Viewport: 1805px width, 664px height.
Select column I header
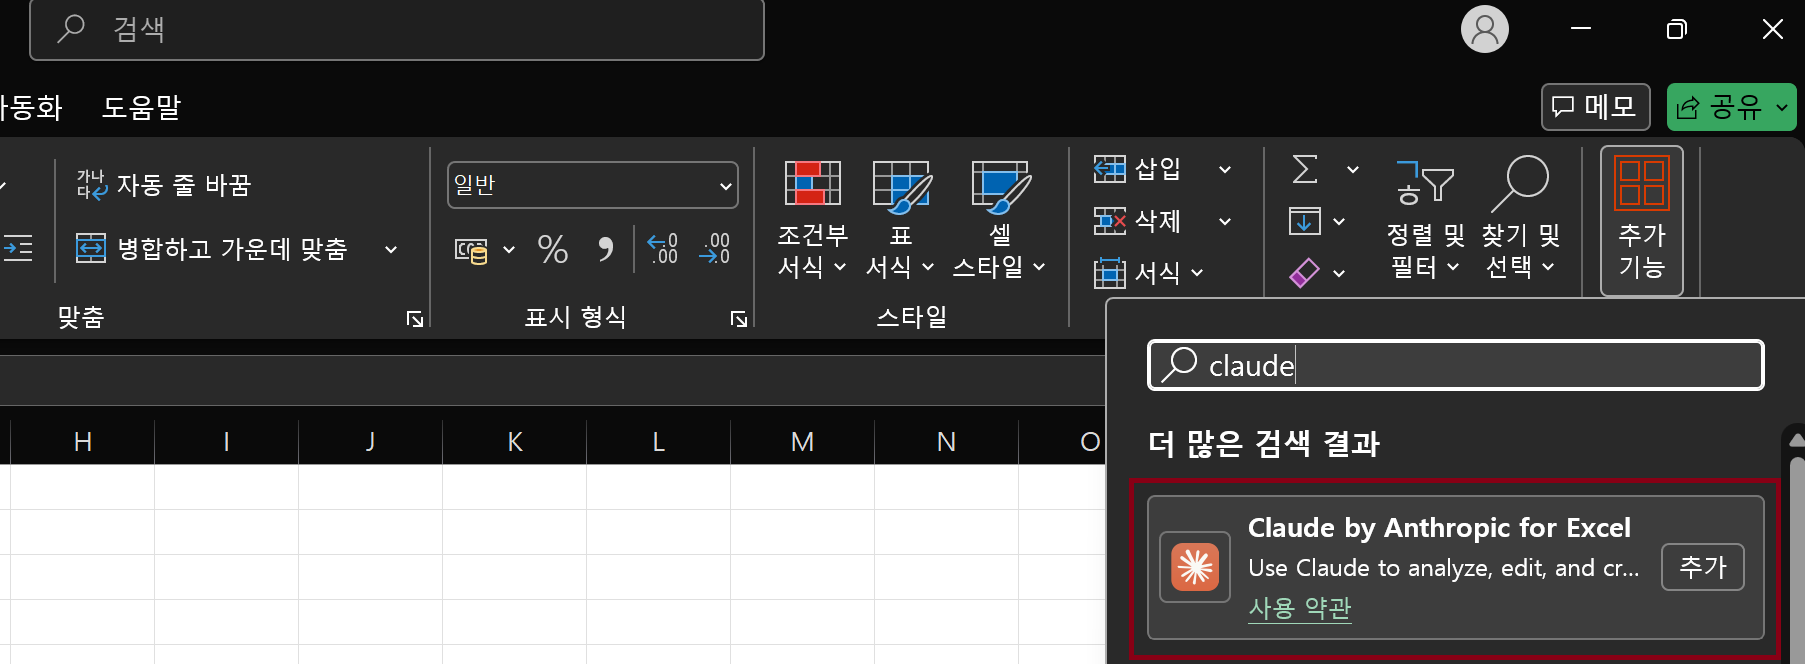(x=227, y=442)
